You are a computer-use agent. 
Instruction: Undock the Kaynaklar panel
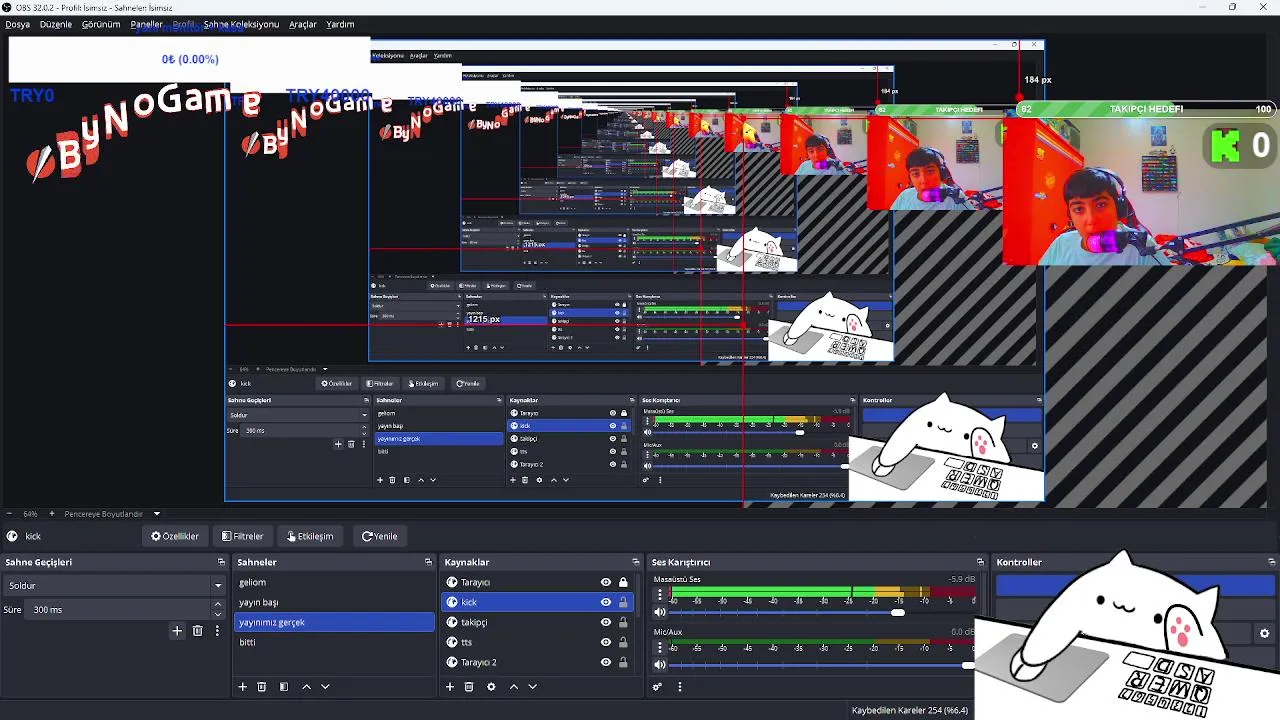click(635, 562)
